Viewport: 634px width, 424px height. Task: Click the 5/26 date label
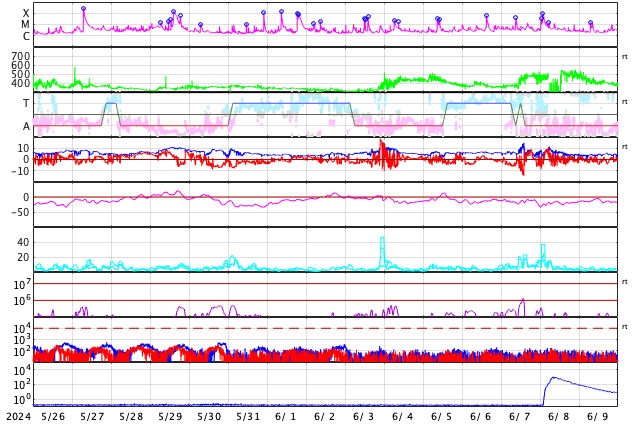(x=53, y=416)
